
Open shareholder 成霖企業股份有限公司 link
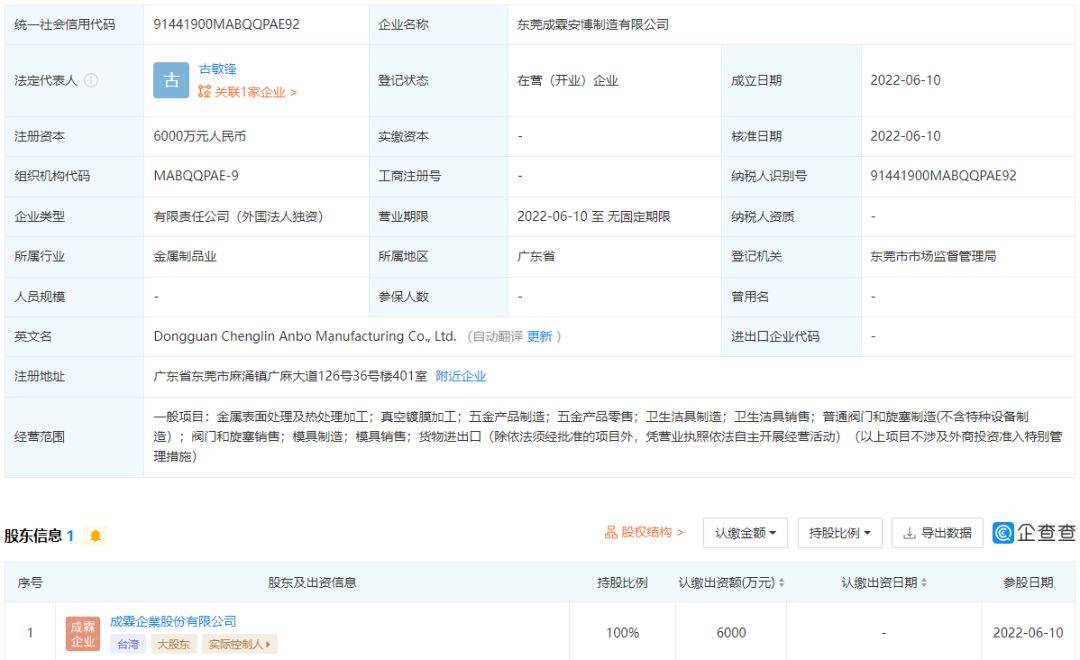point(173,622)
